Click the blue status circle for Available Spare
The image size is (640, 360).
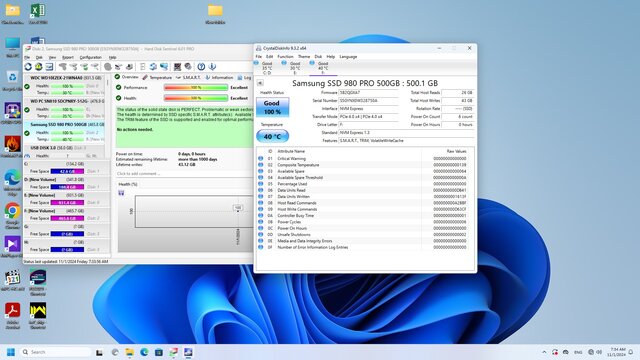pyautogui.click(x=260, y=171)
